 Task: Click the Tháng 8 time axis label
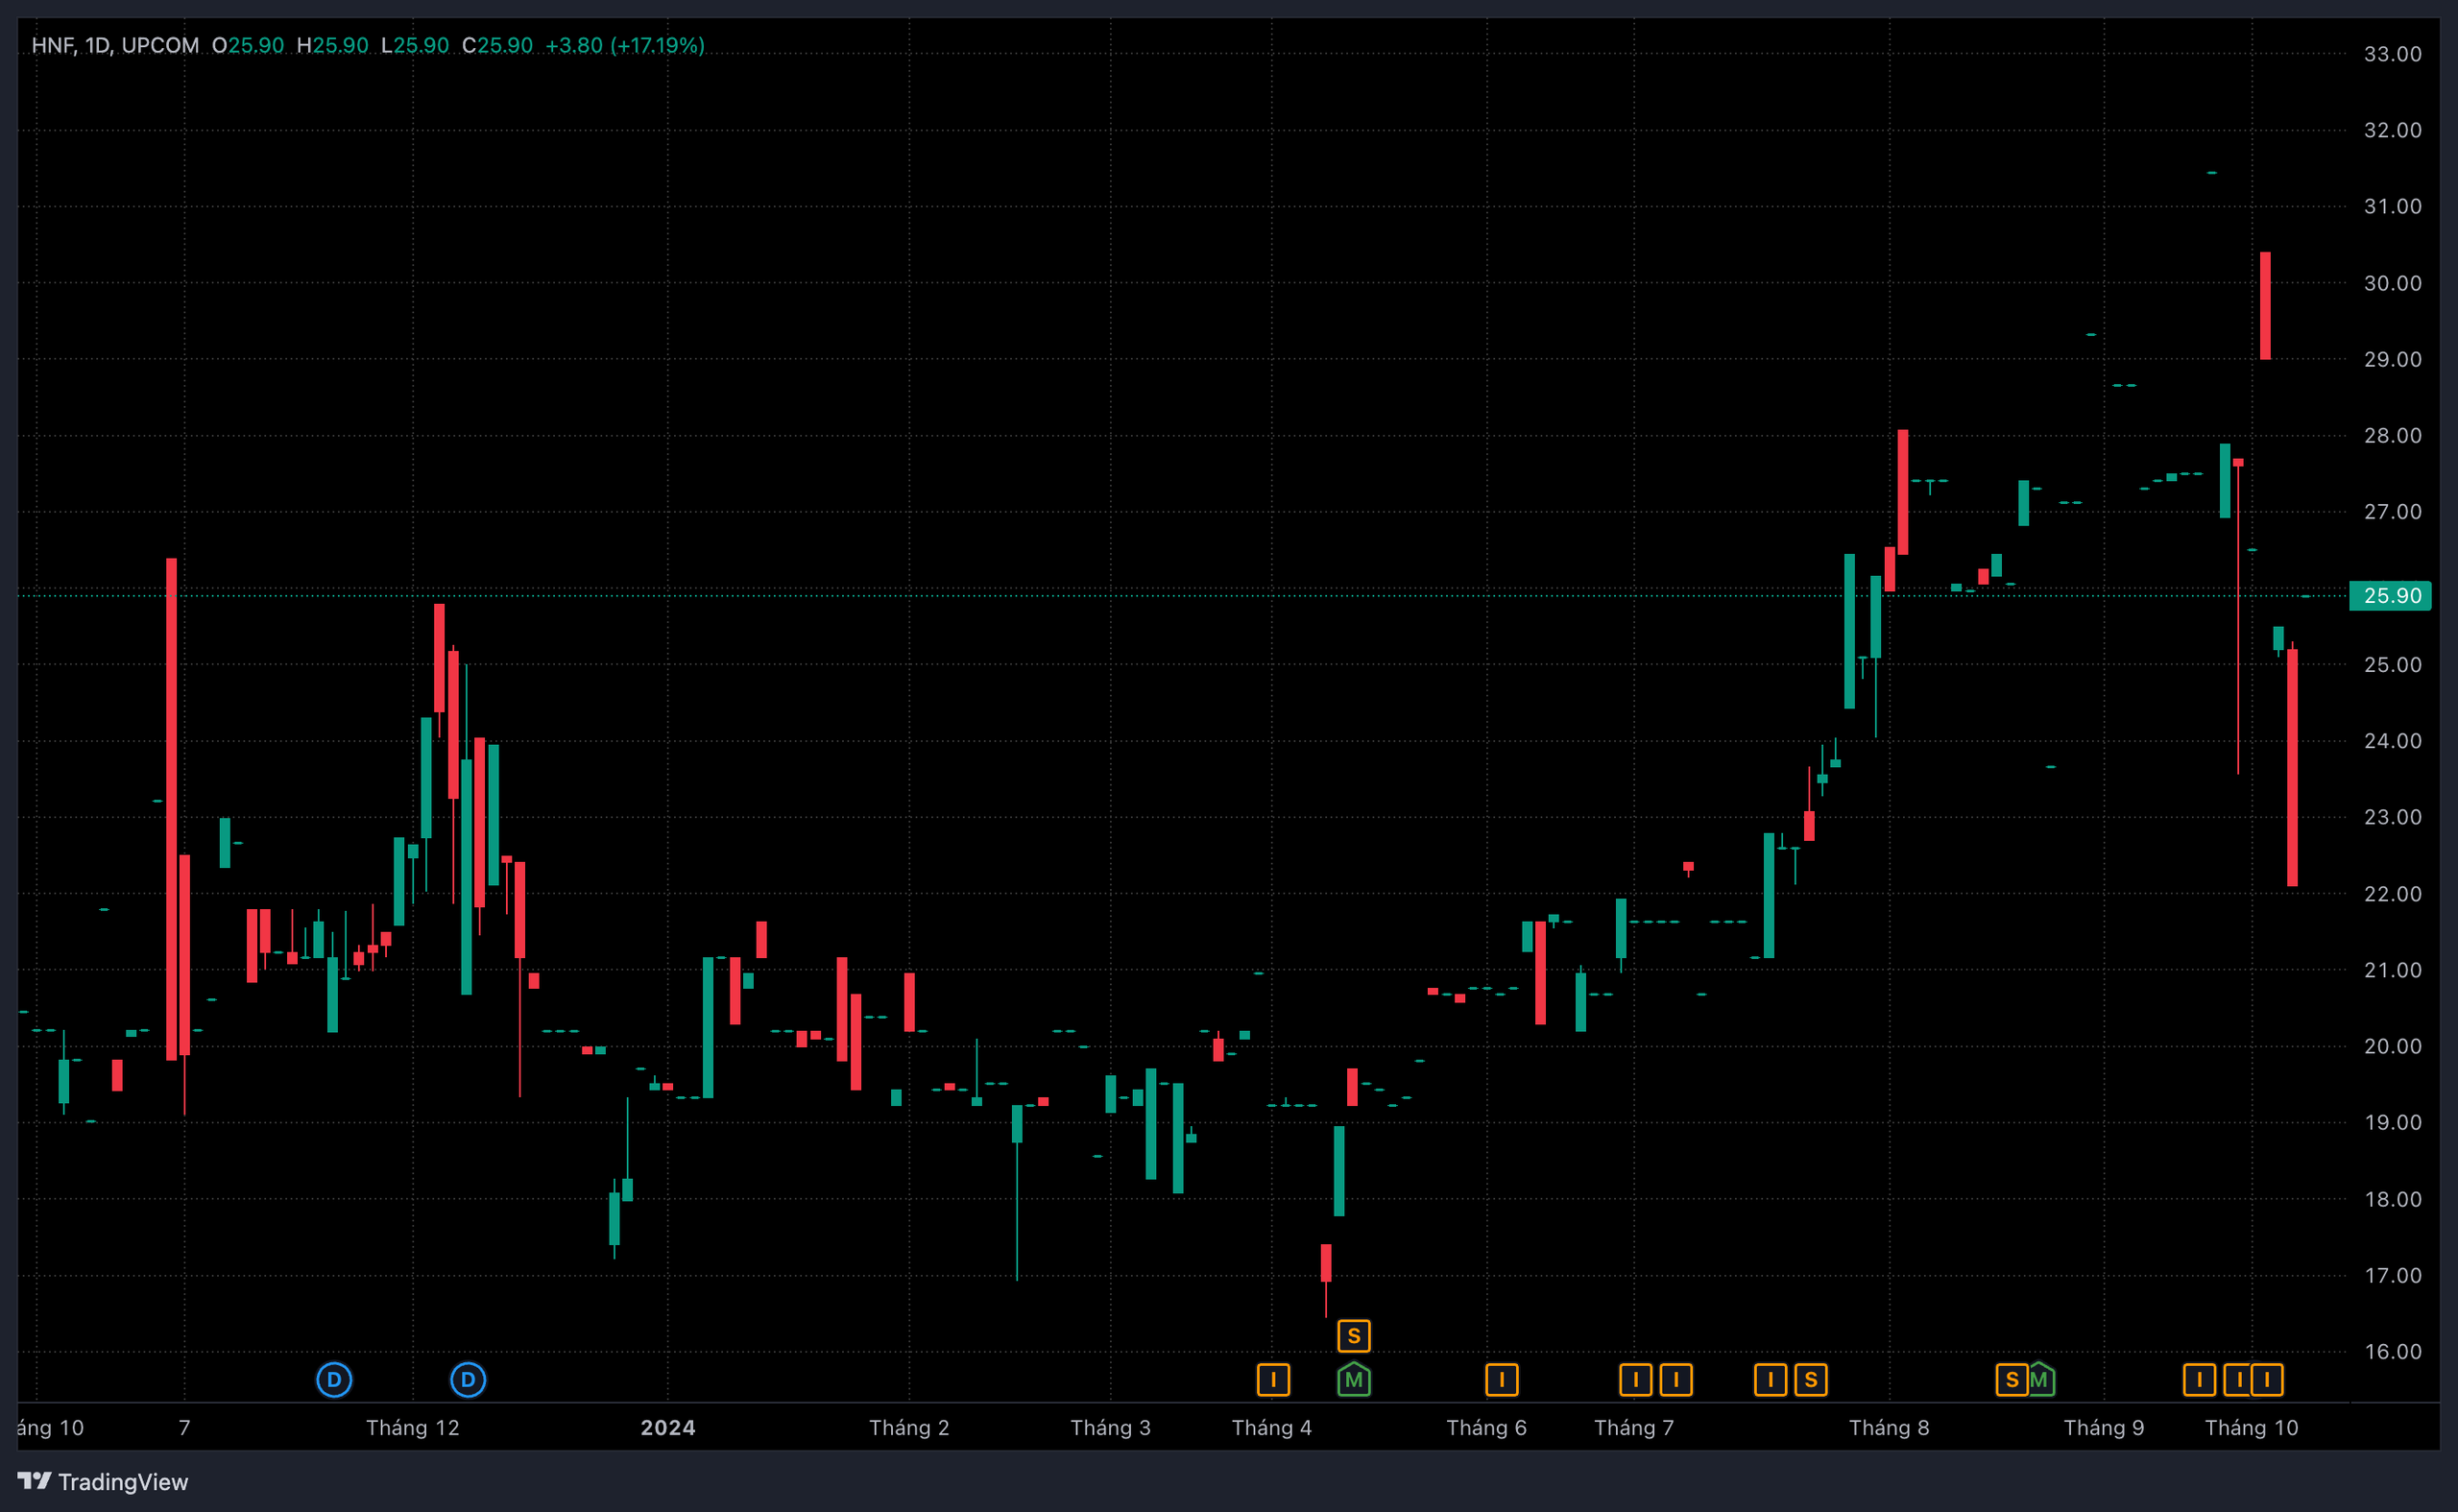click(x=1889, y=1428)
